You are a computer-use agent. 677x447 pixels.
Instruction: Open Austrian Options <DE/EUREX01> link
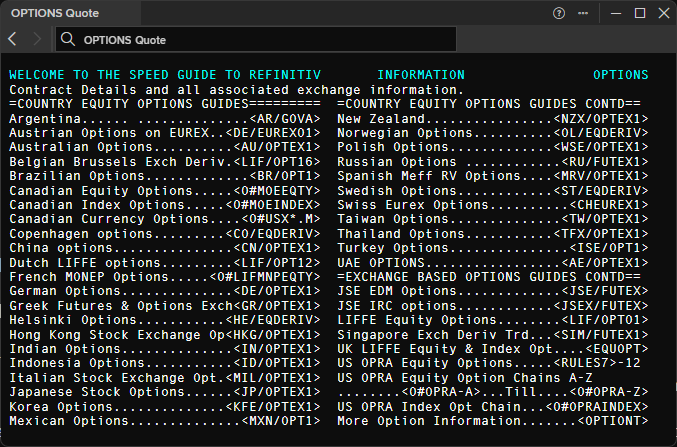pyautogui.click(x=273, y=133)
